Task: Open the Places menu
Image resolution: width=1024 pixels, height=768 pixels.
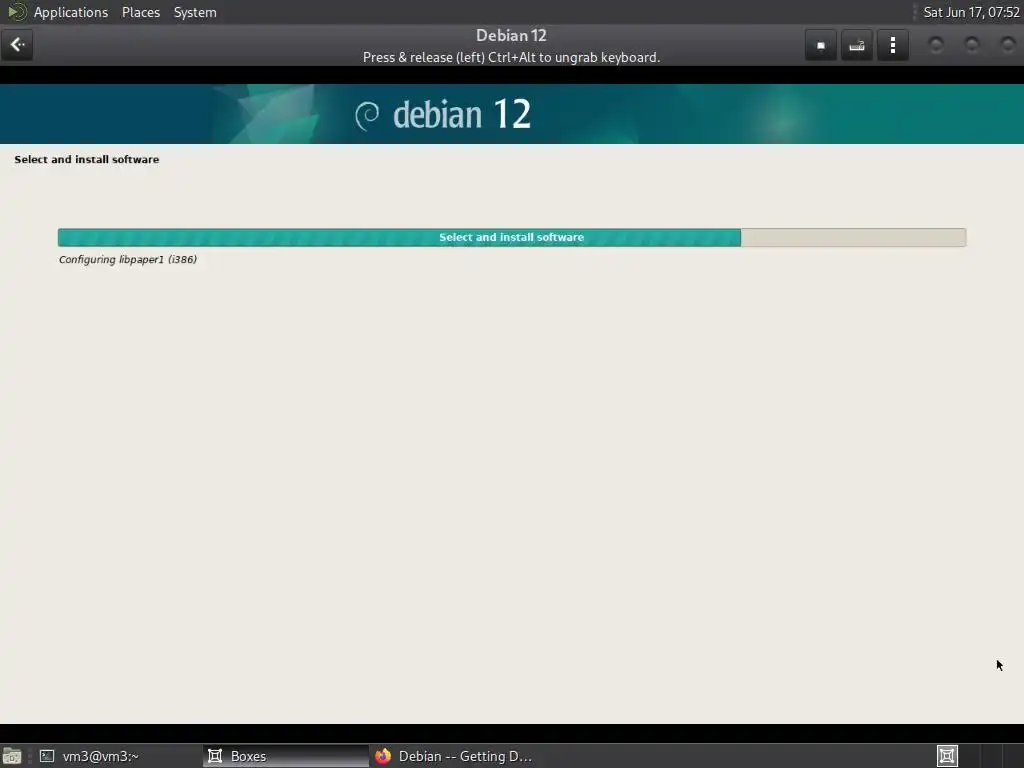Action: tap(140, 12)
